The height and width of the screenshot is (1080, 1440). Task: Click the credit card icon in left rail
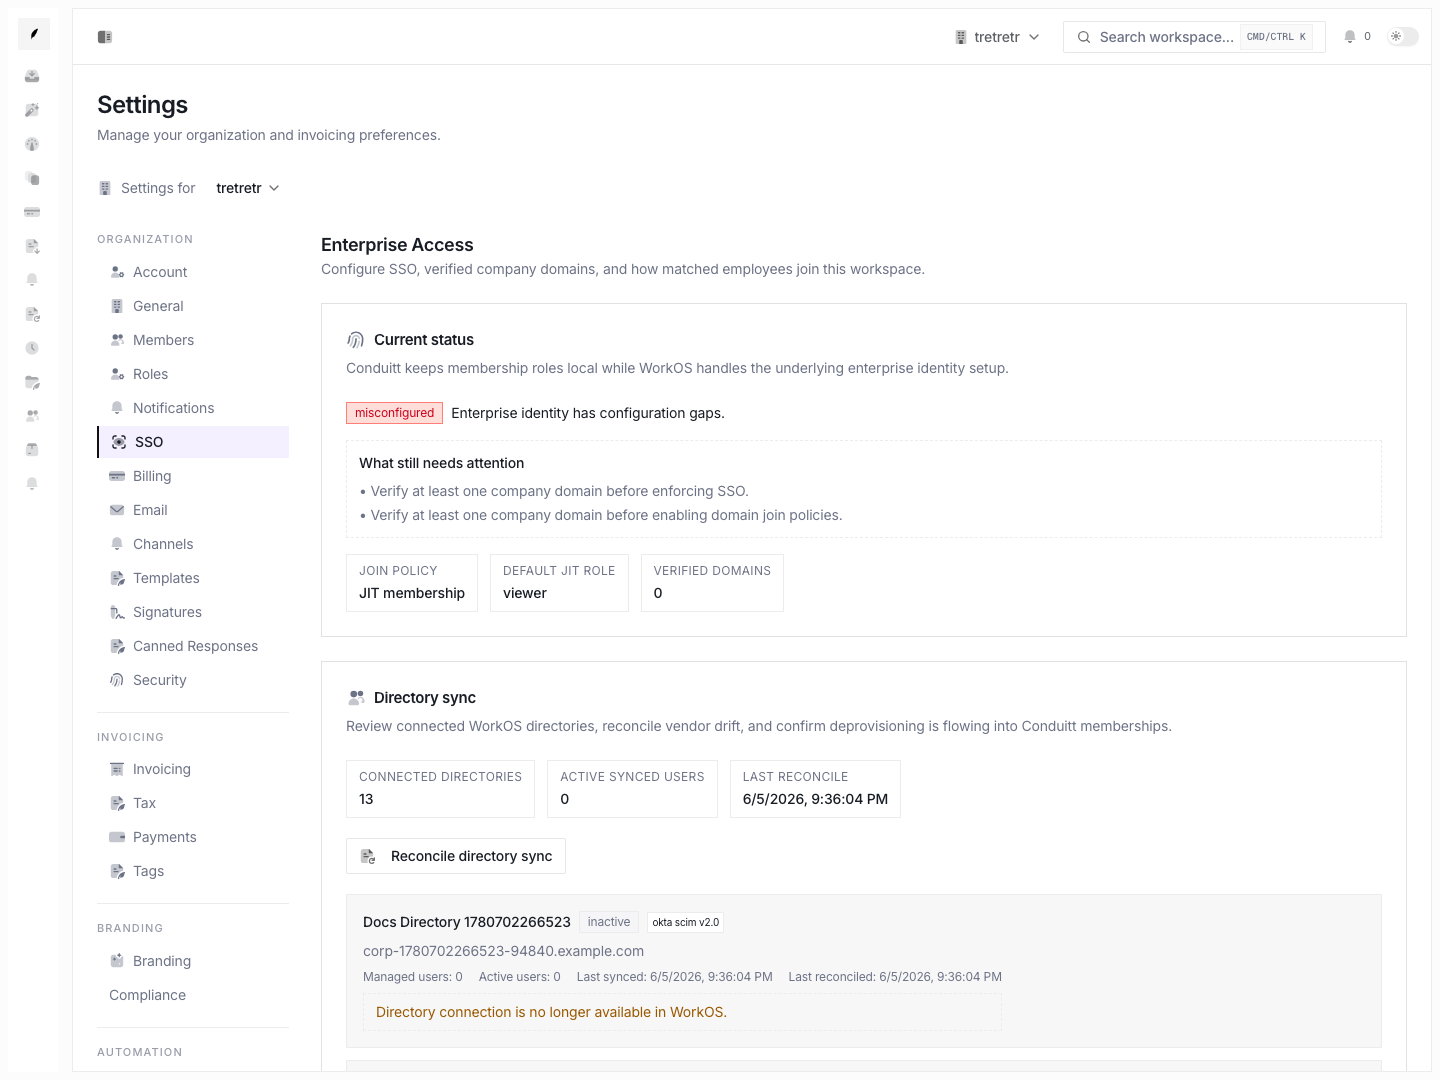32,212
